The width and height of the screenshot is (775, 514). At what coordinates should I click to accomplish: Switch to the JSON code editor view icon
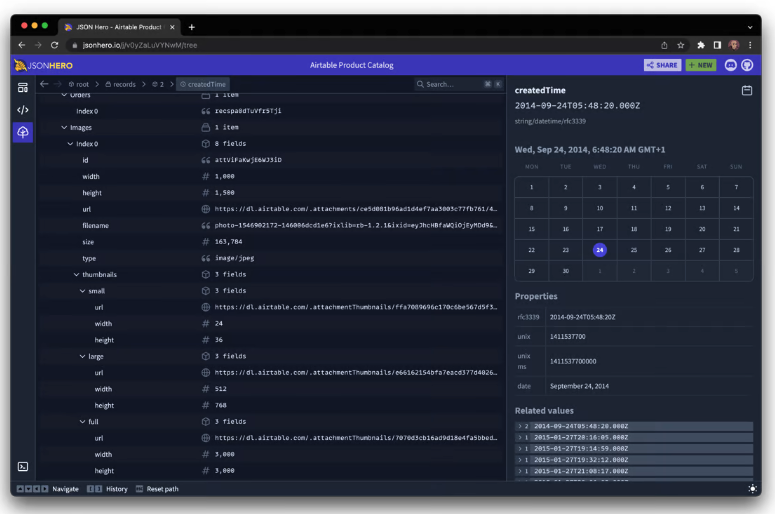[23, 110]
